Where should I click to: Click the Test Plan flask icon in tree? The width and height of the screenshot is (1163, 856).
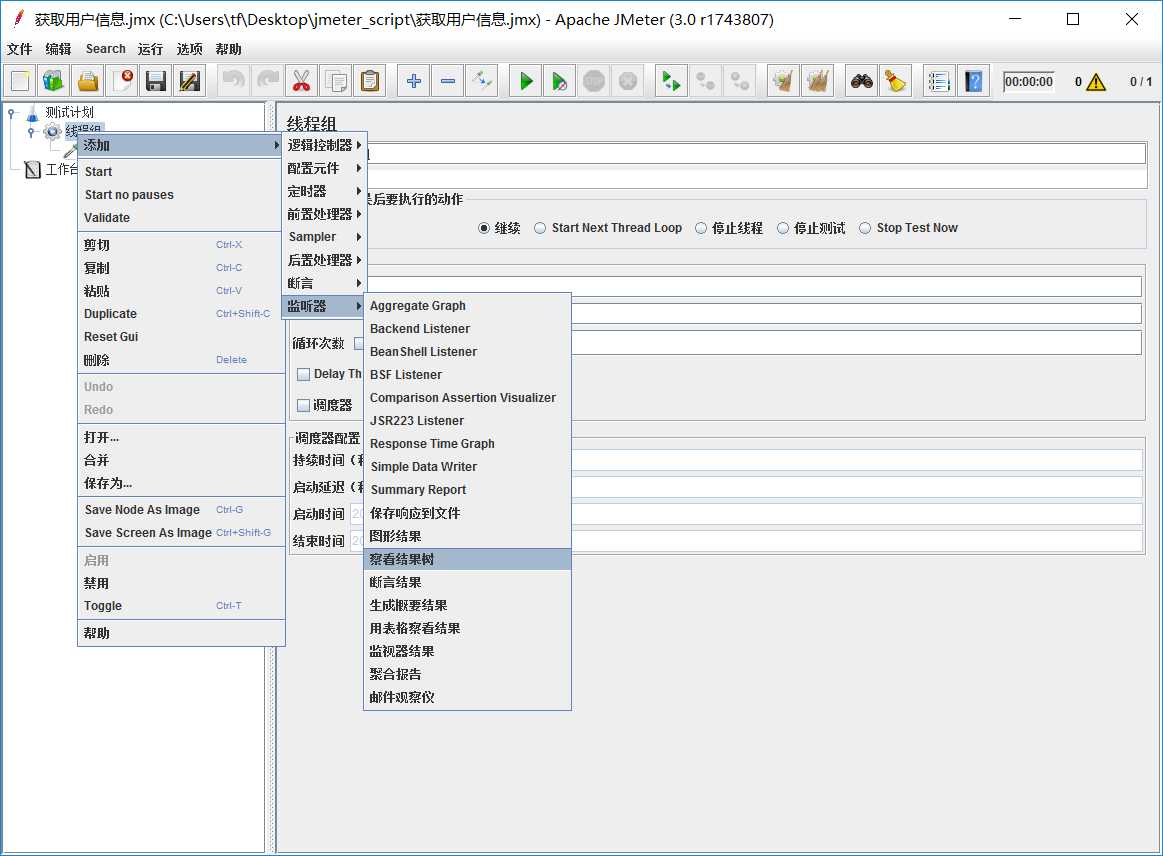click(x=32, y=113)
